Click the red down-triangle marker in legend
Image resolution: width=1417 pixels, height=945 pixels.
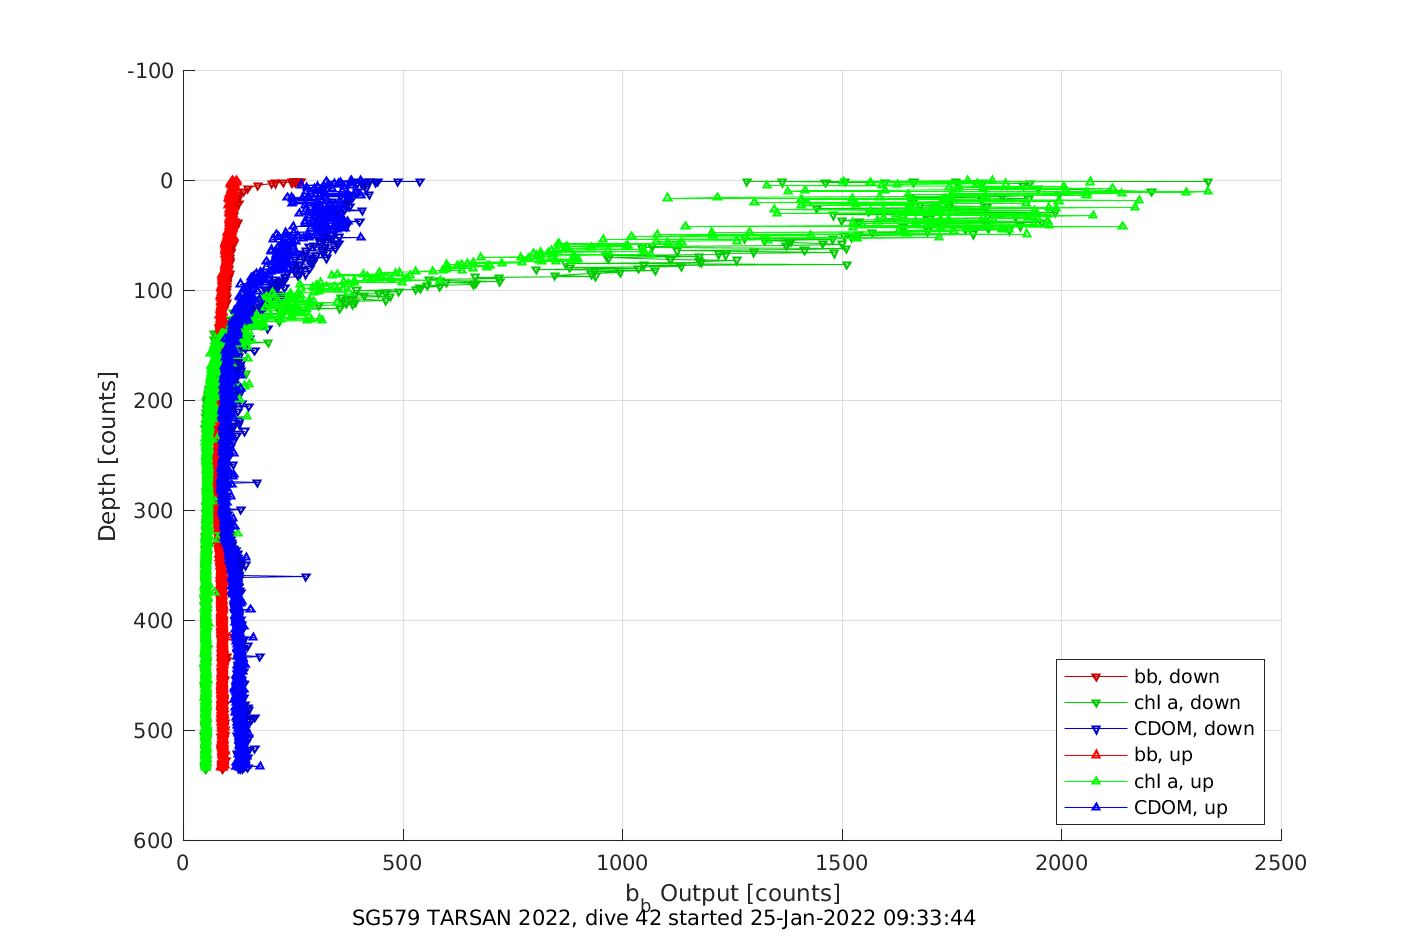point(1095,678)
